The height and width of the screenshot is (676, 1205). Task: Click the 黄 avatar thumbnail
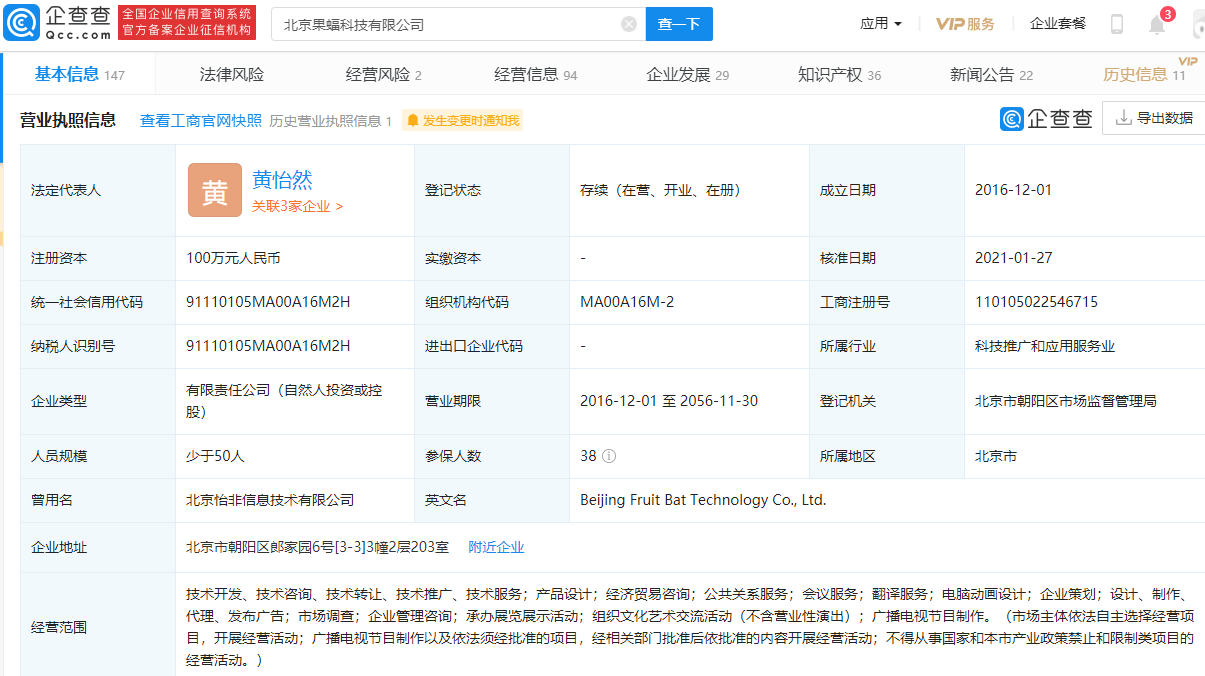(x=215, y=190)
